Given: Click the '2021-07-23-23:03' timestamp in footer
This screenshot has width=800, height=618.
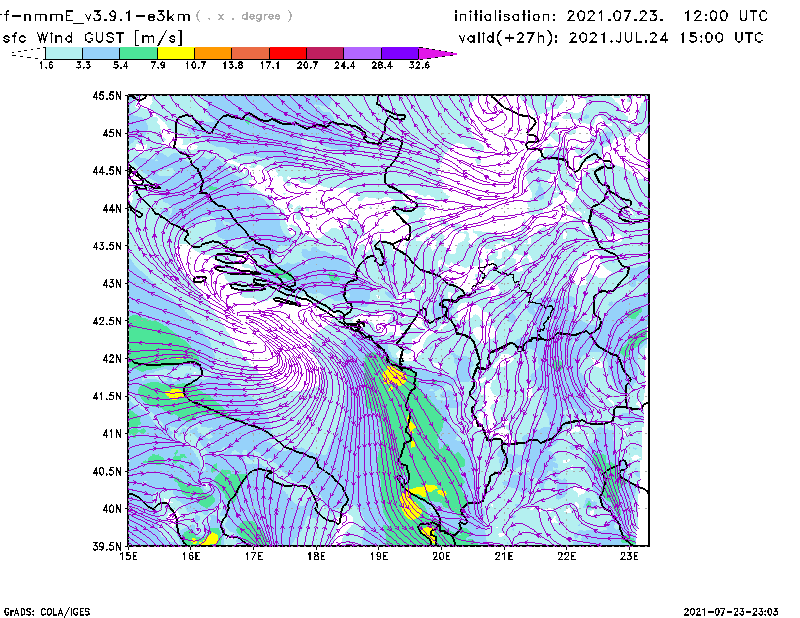Looking at the screenshot, I should [731, 612].
